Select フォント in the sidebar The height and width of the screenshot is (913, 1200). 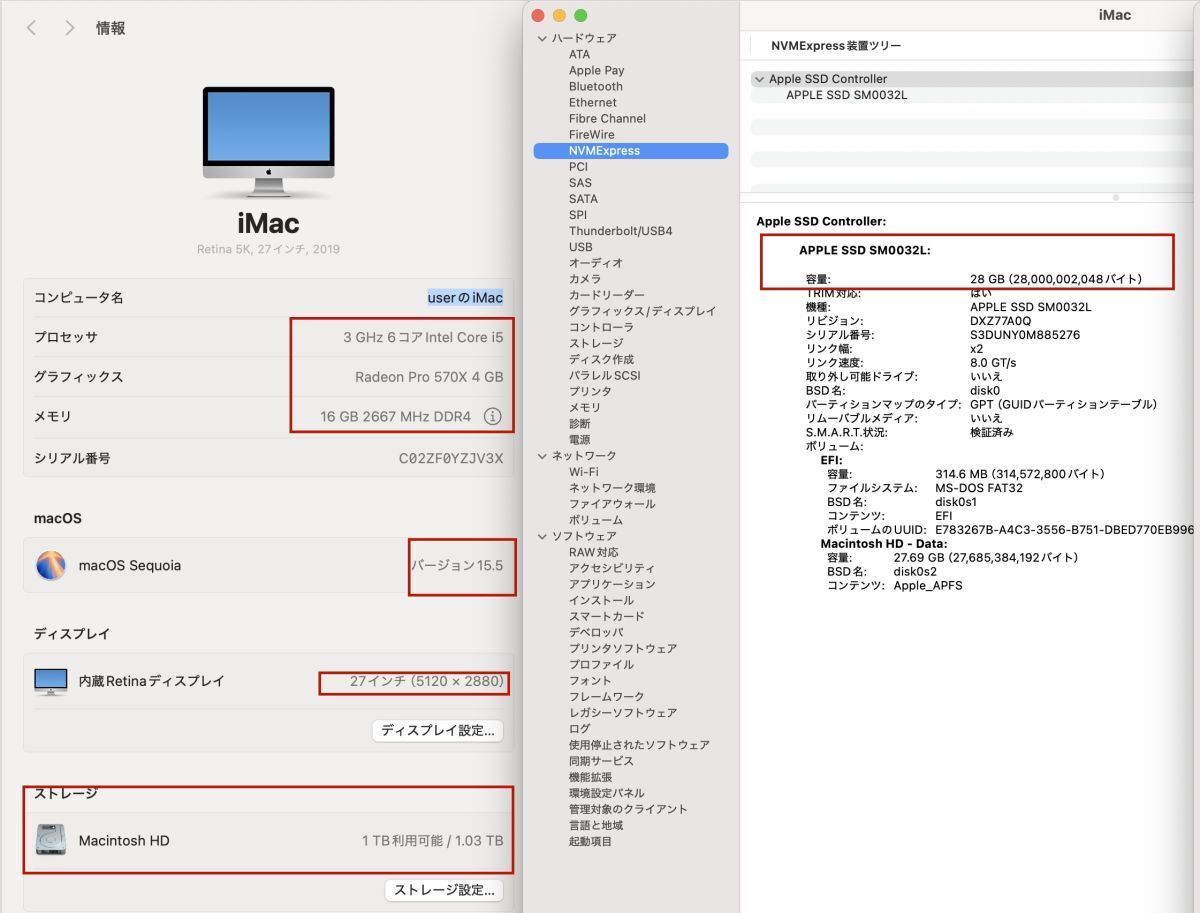click(590, 680)
